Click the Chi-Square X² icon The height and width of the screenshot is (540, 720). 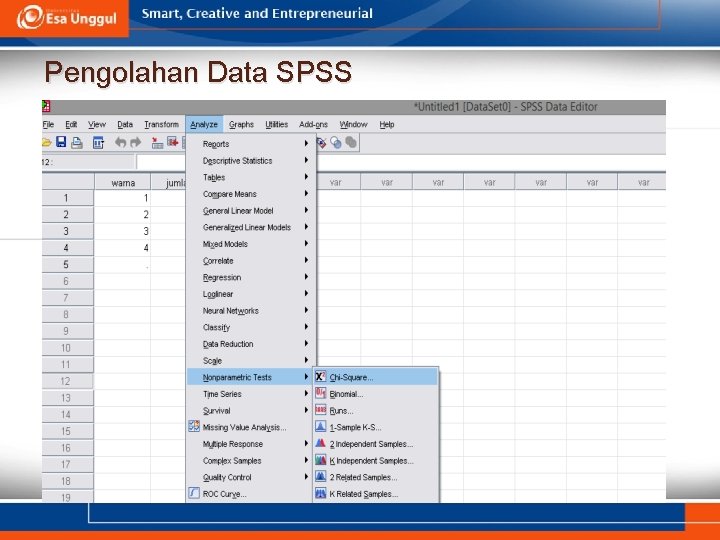[x=321, y=377]
